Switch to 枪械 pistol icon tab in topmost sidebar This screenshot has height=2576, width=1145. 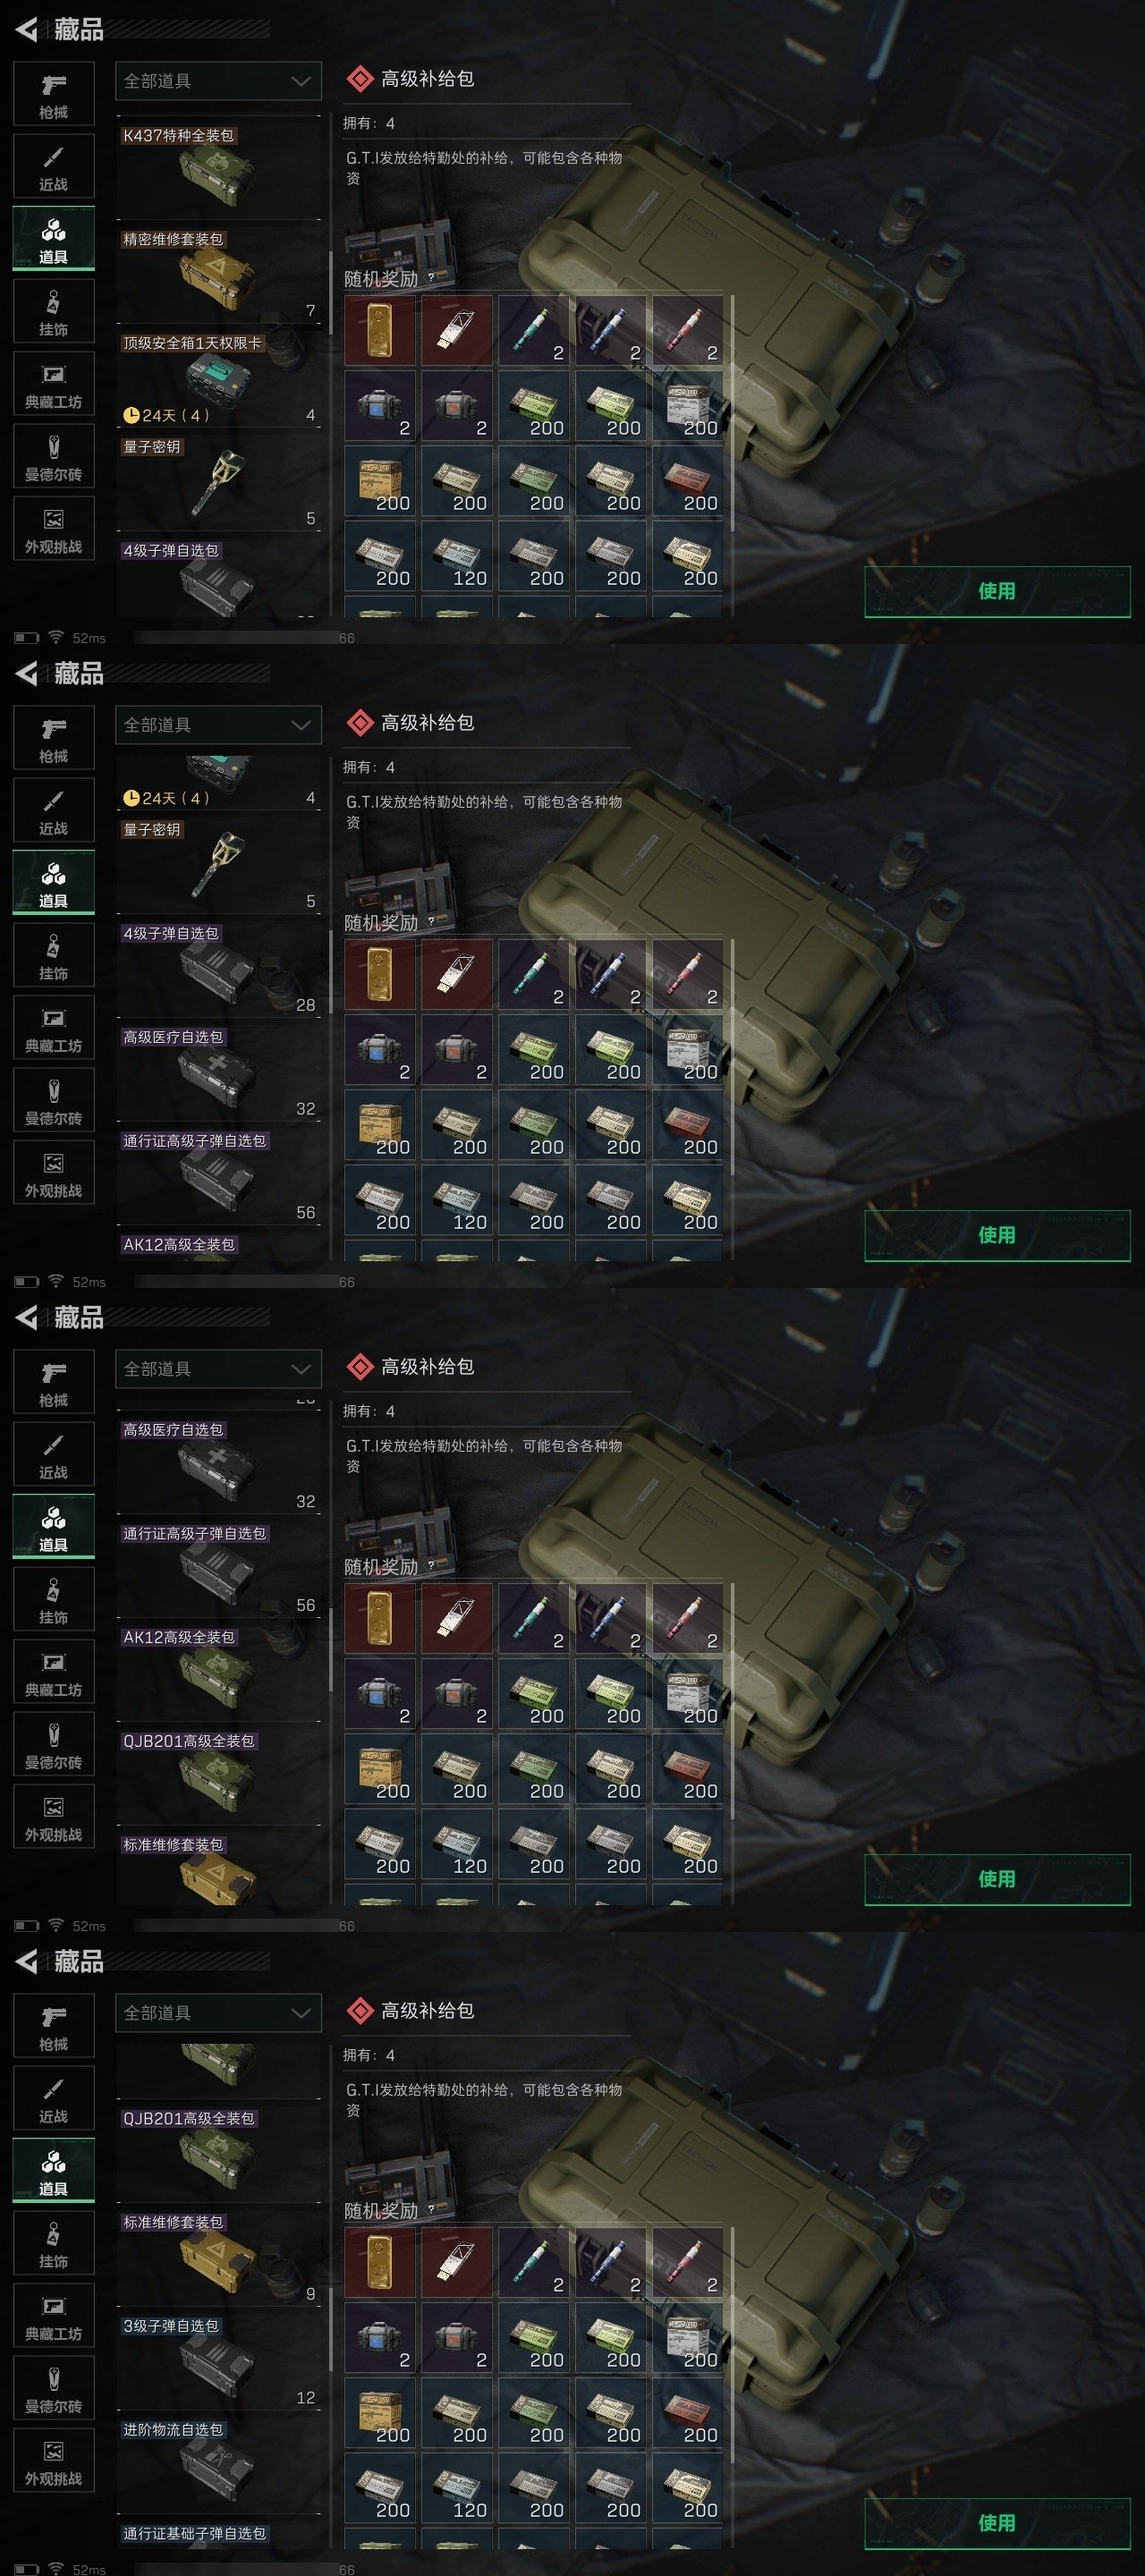tap(54, 95)
